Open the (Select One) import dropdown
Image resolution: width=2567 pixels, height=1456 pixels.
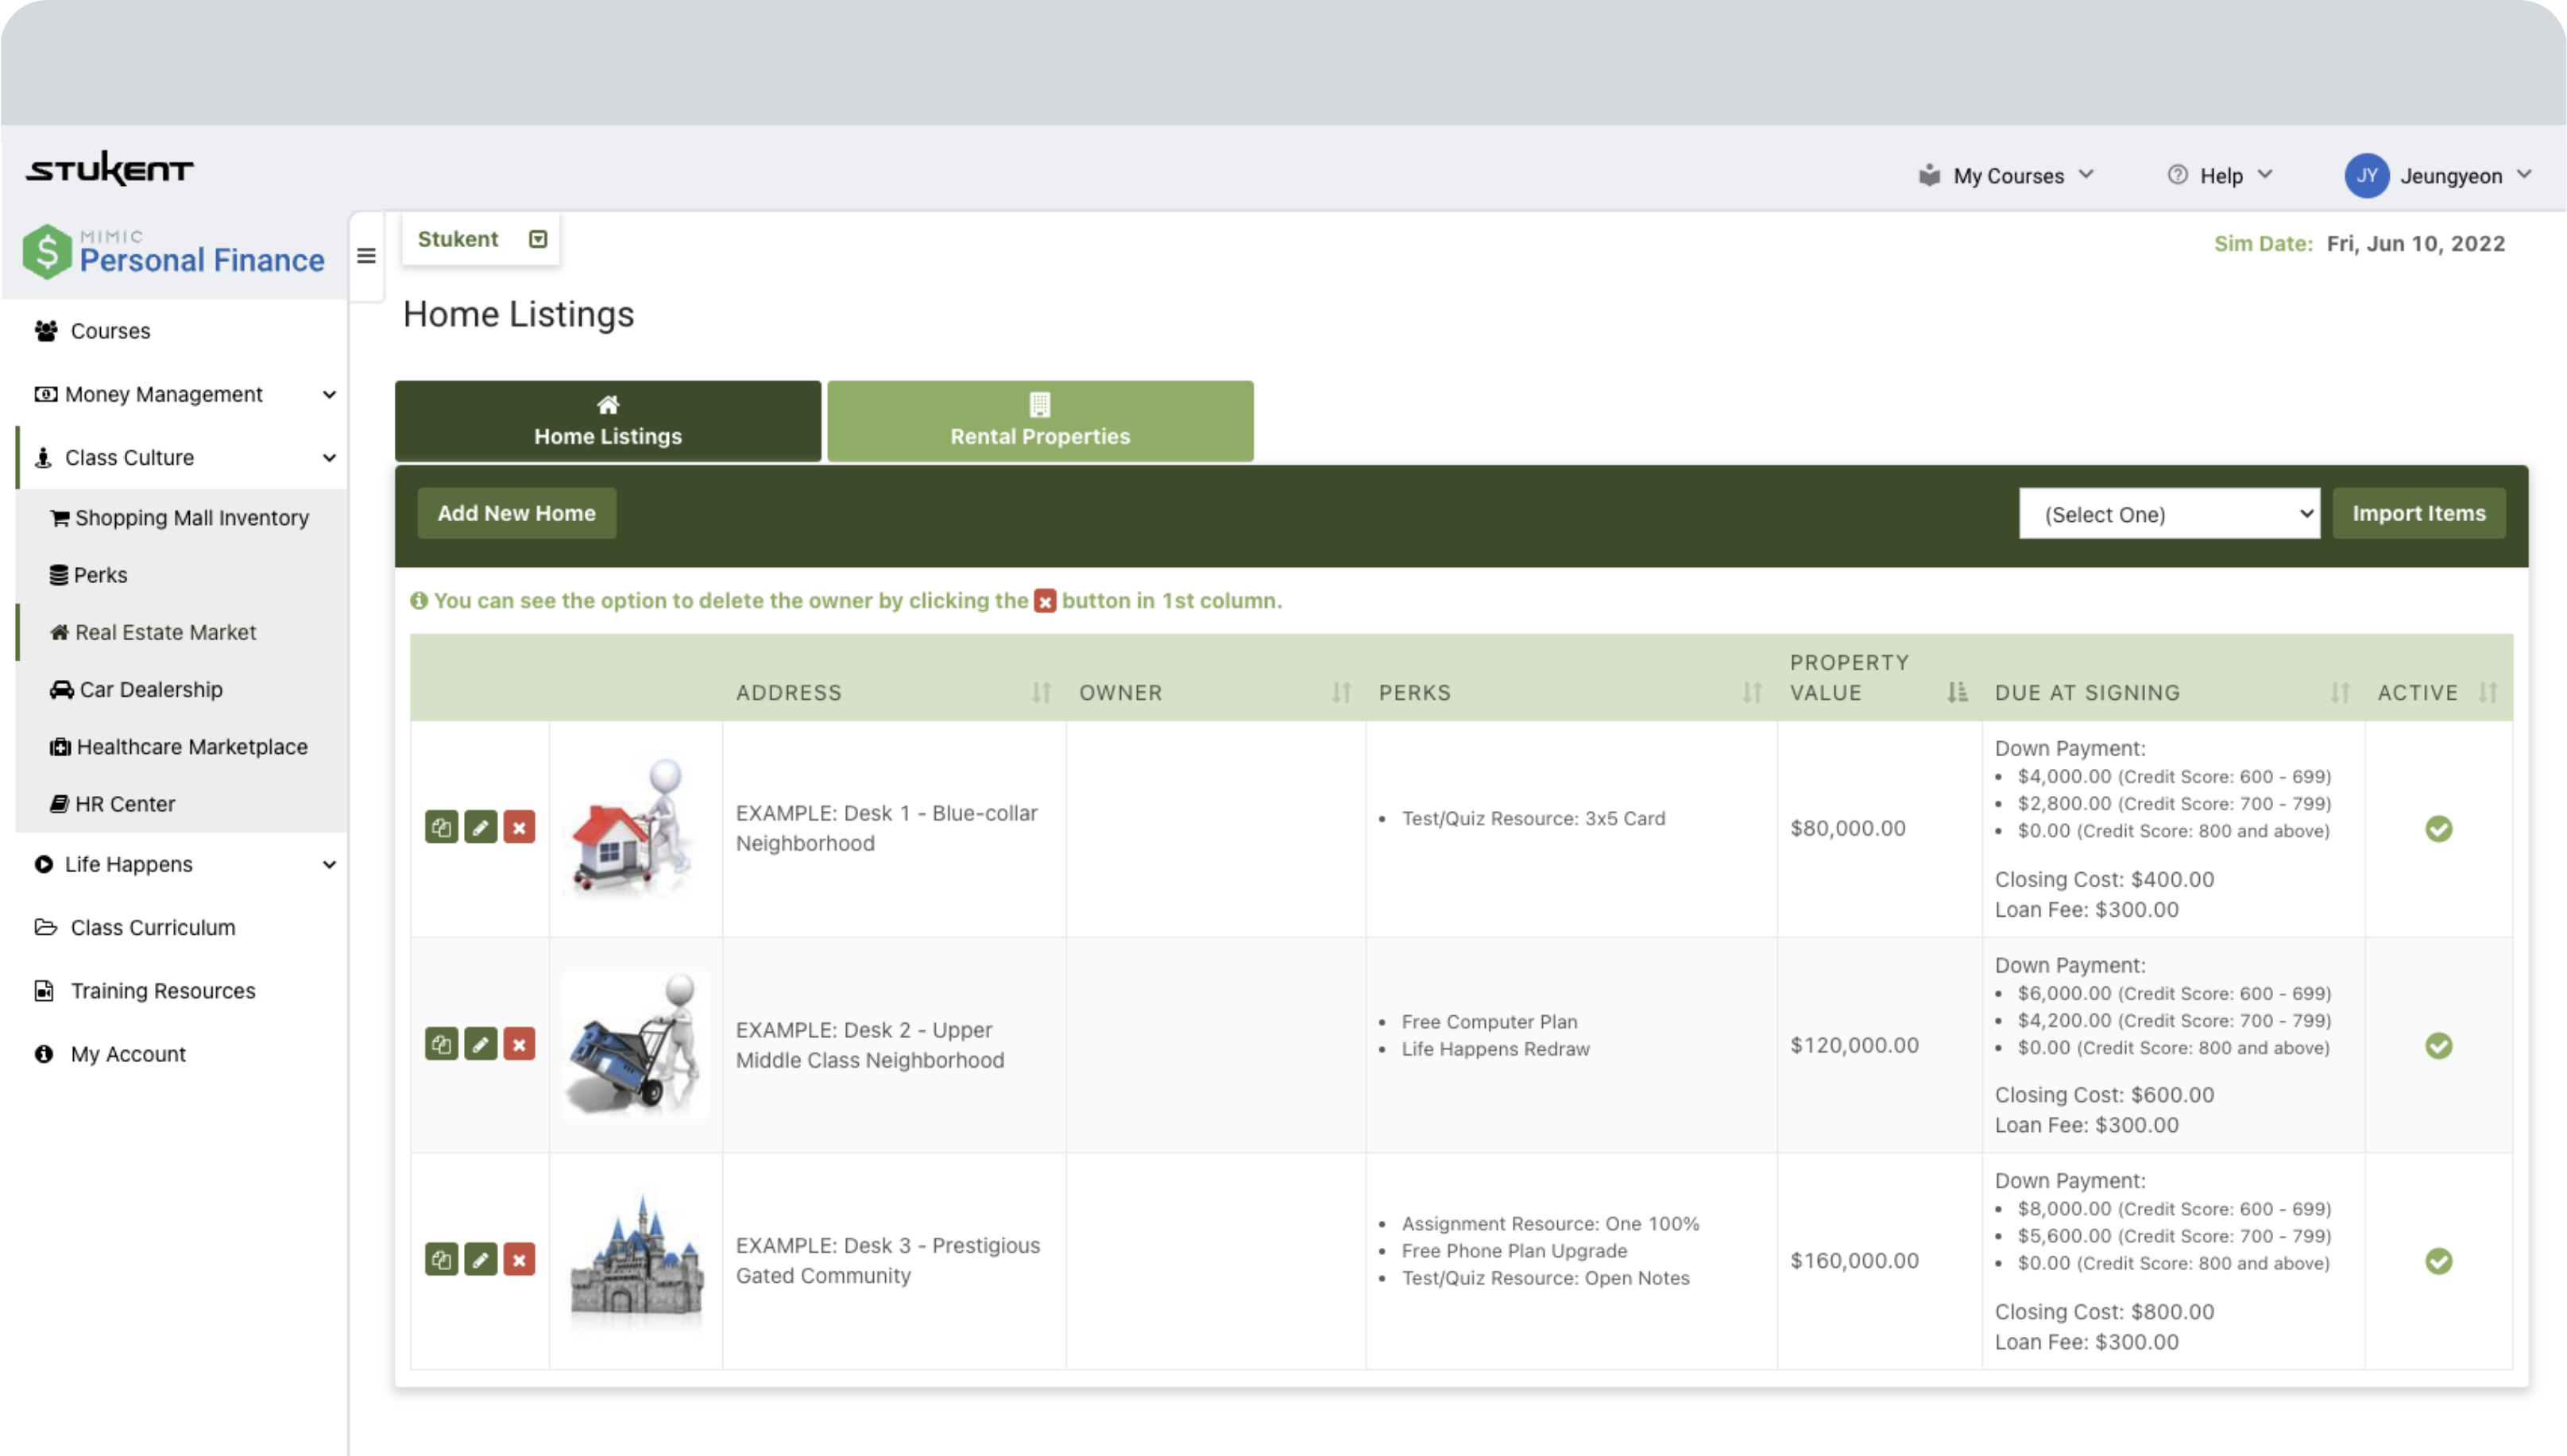(2168, 514)
